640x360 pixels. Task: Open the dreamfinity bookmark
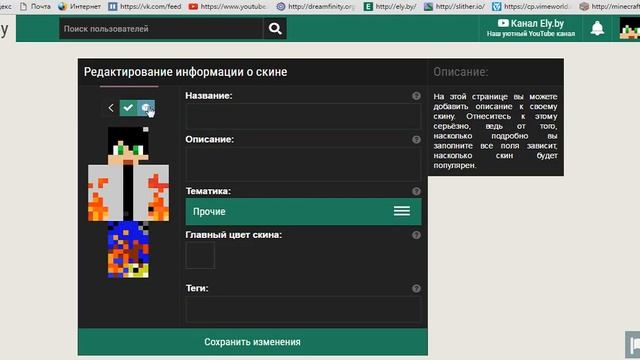pyautogui.click(x=315, y=6)
